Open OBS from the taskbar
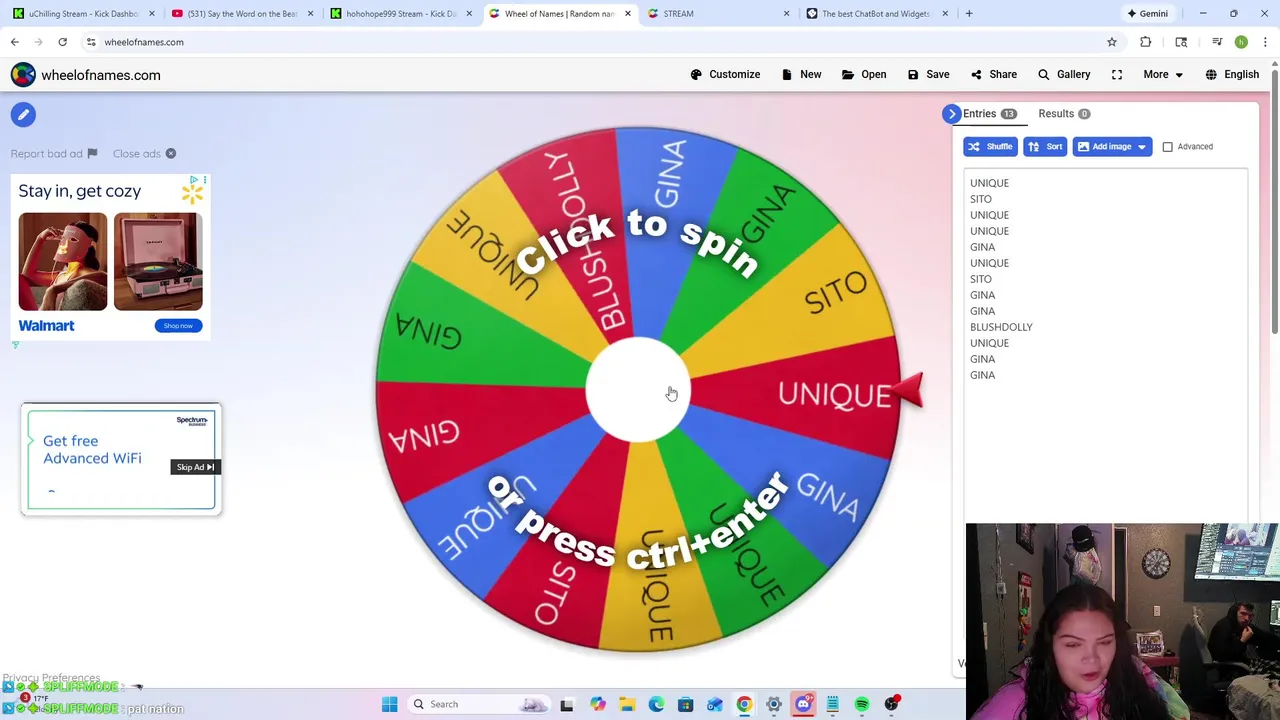The width and height of the screenshot is (1280, 720). coord(891,704)
